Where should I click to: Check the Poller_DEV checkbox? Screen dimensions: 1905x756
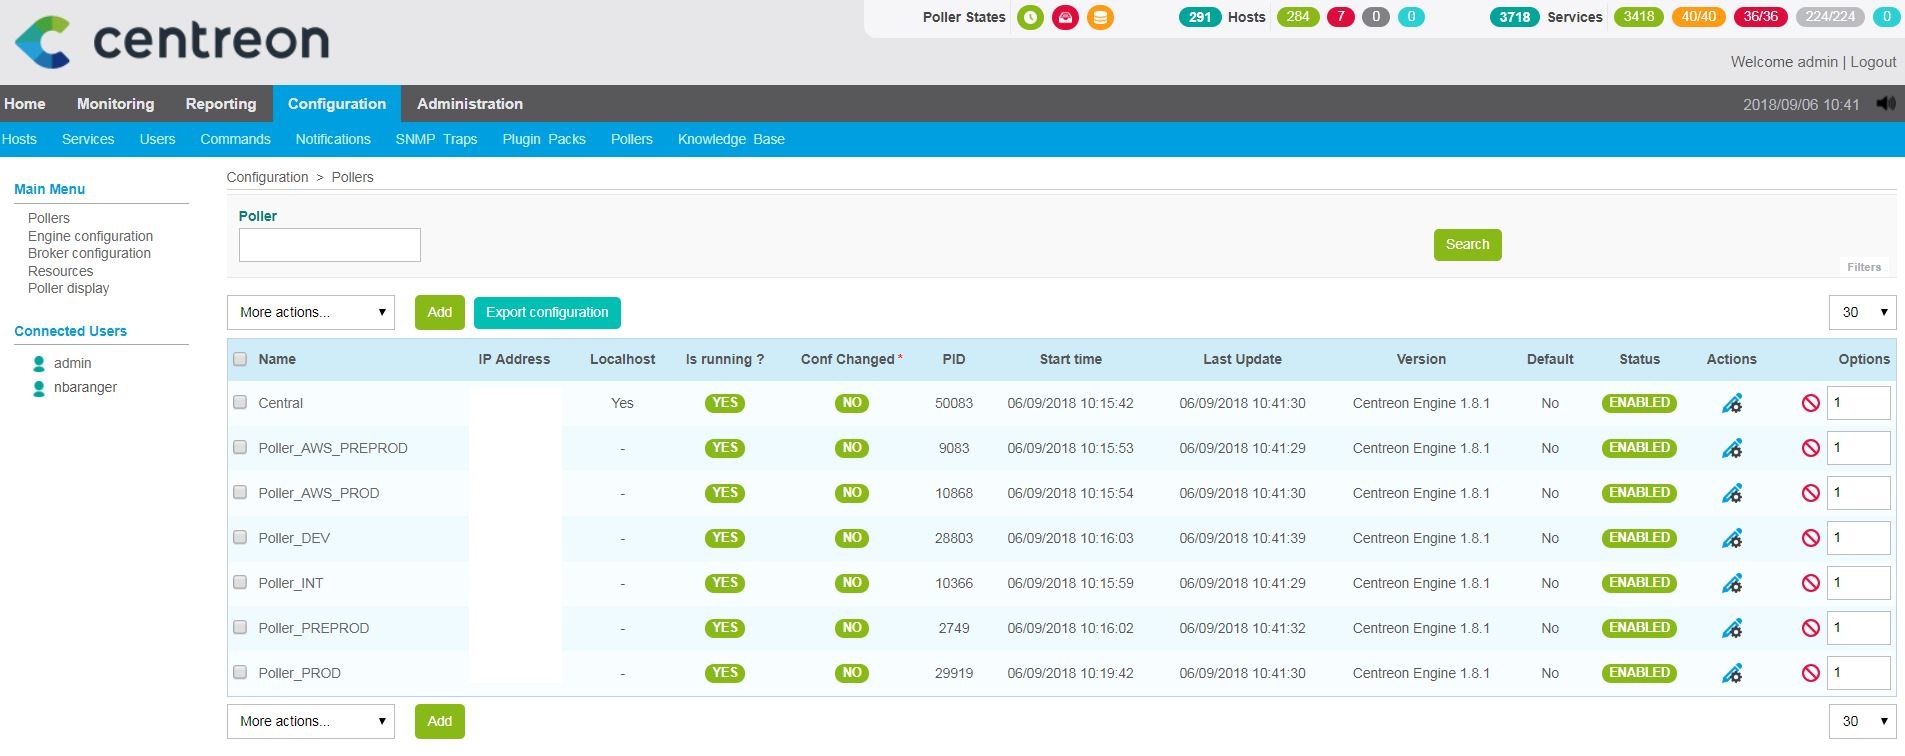click(x=240, y=537)
